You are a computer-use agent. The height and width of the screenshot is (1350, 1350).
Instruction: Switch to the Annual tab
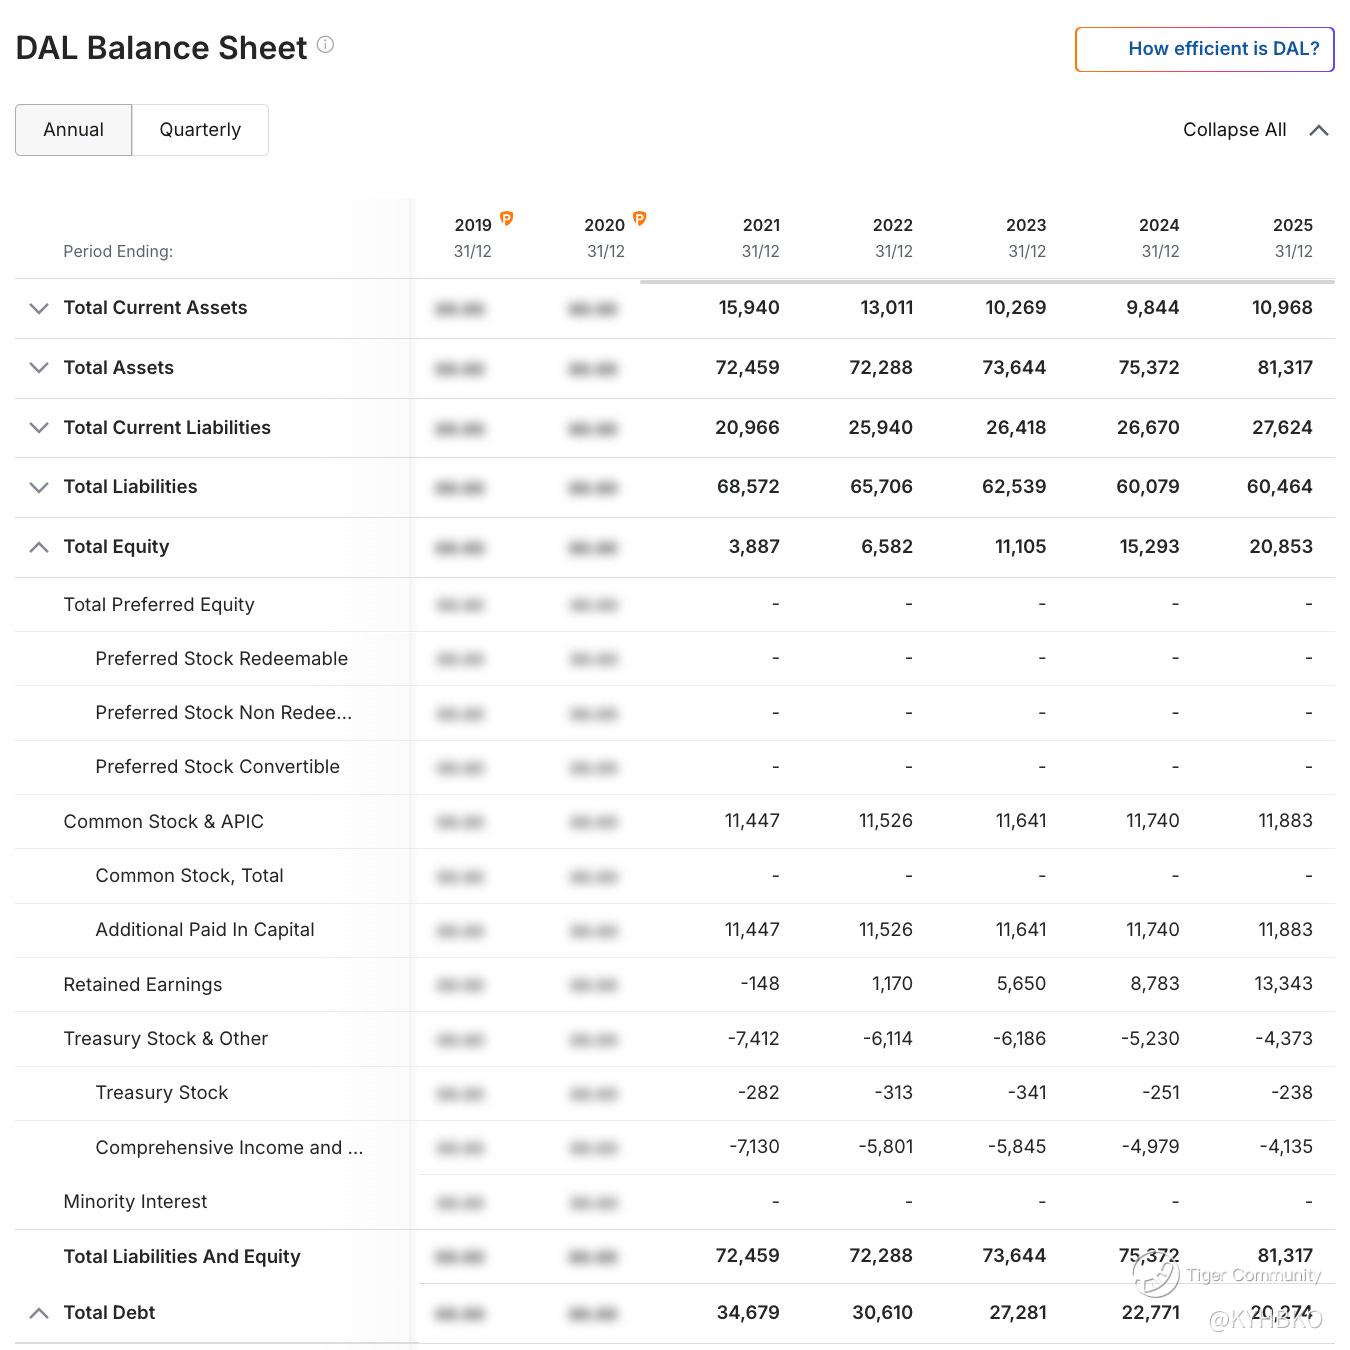pos(73,130)
